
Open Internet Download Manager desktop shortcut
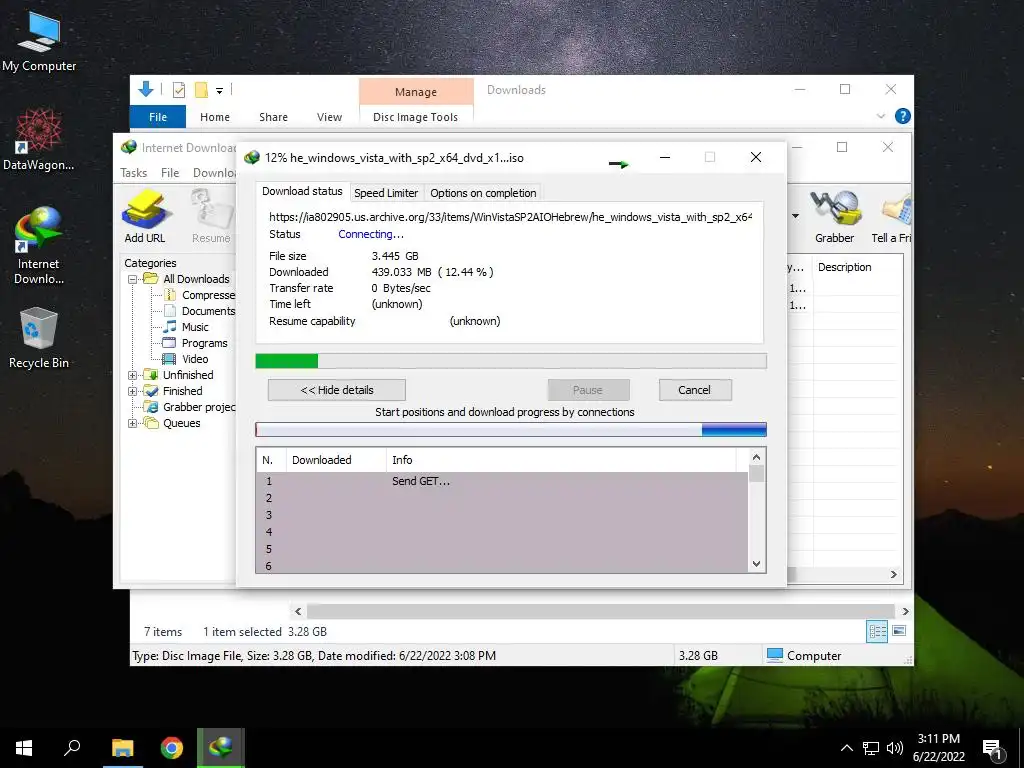click(x=39, y=244)
